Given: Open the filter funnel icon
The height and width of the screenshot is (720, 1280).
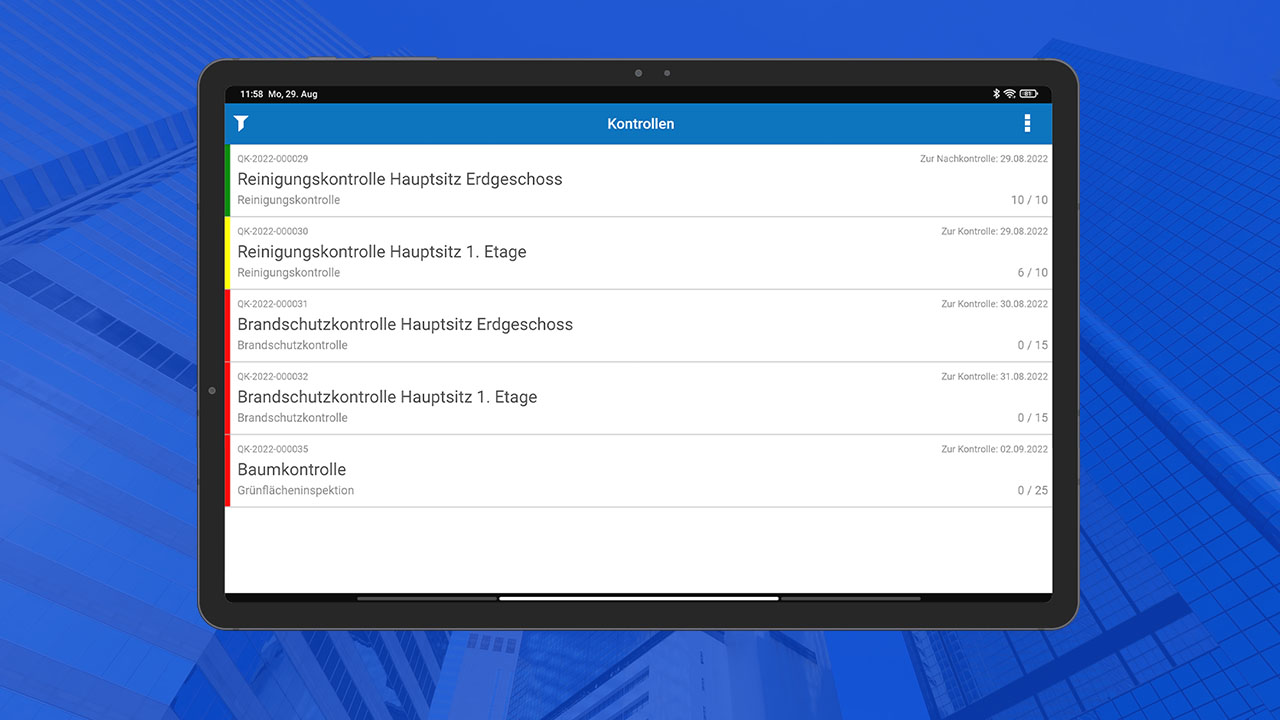Looking at the screenshot, I should (241, 123).
